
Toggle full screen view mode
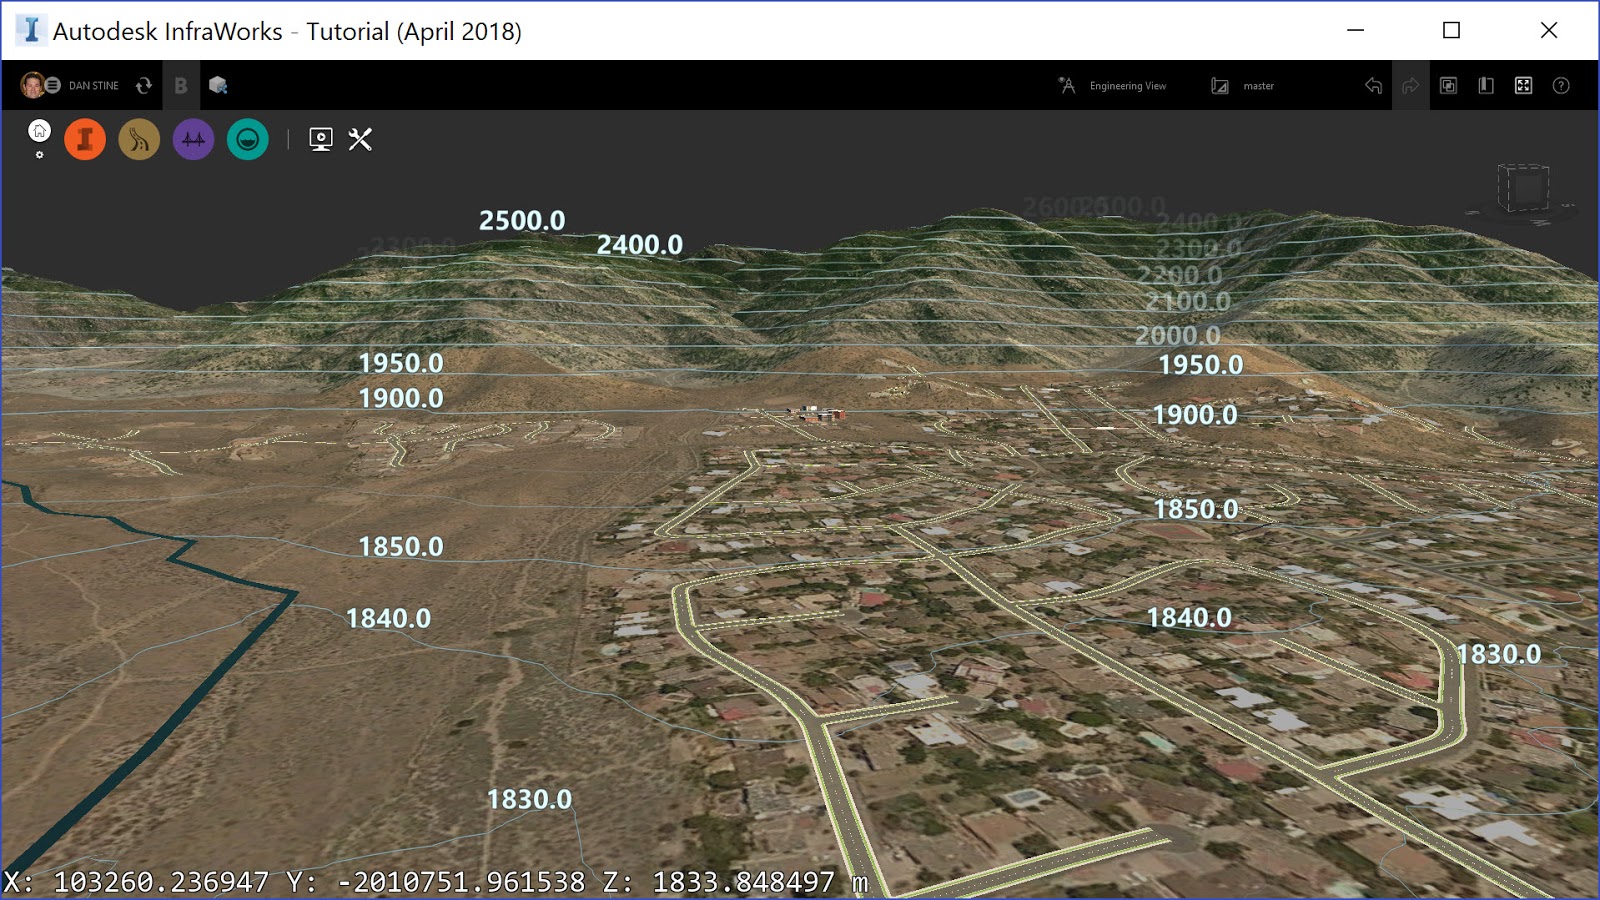[x=1522, y=85]
